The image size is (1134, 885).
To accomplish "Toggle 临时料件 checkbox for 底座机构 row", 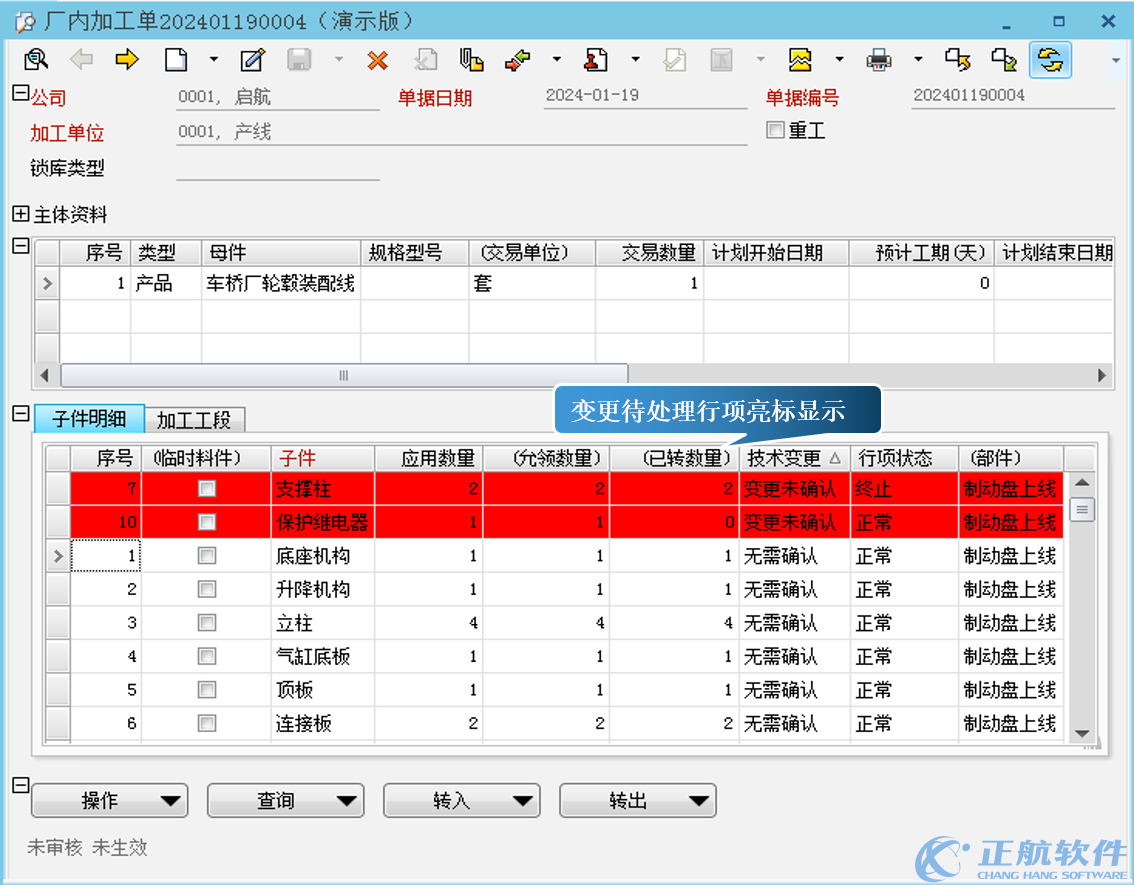I will [207, 555].
